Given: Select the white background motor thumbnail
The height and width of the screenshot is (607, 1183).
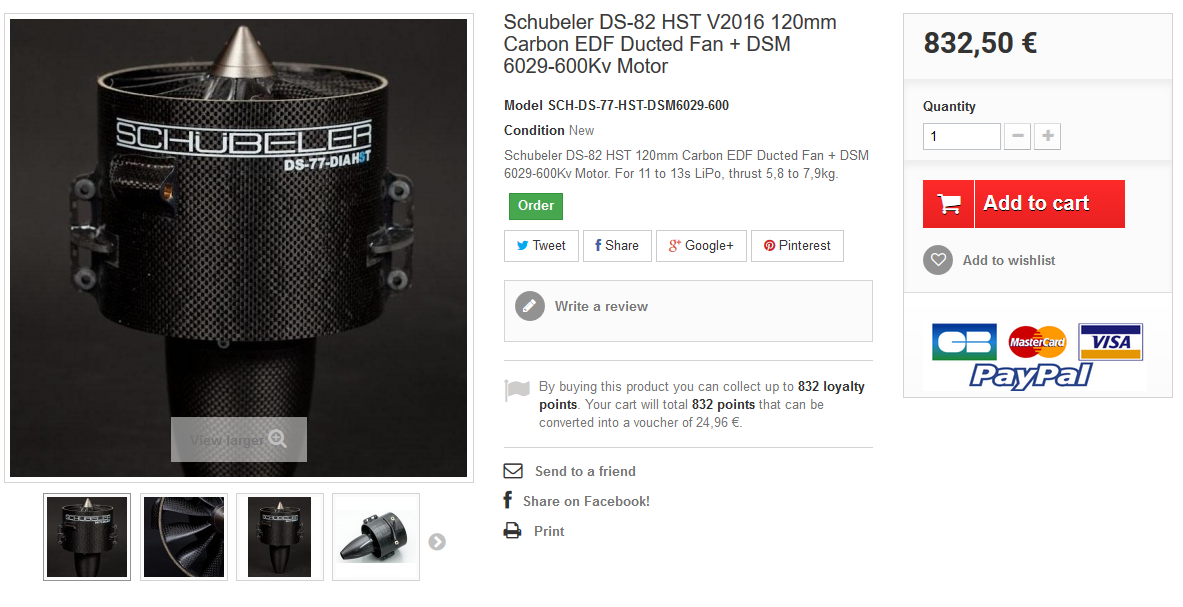Looking at the screenshot, I should [x=376, y=537].
